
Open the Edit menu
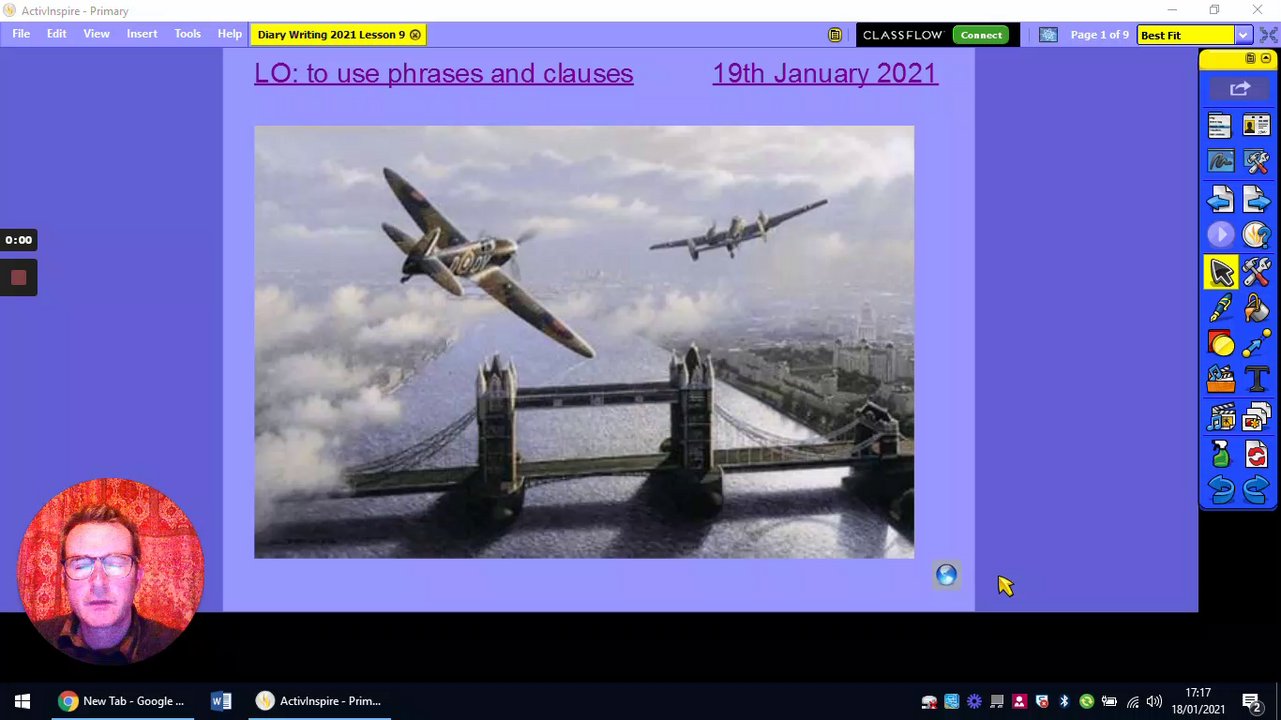pos(56,34)
